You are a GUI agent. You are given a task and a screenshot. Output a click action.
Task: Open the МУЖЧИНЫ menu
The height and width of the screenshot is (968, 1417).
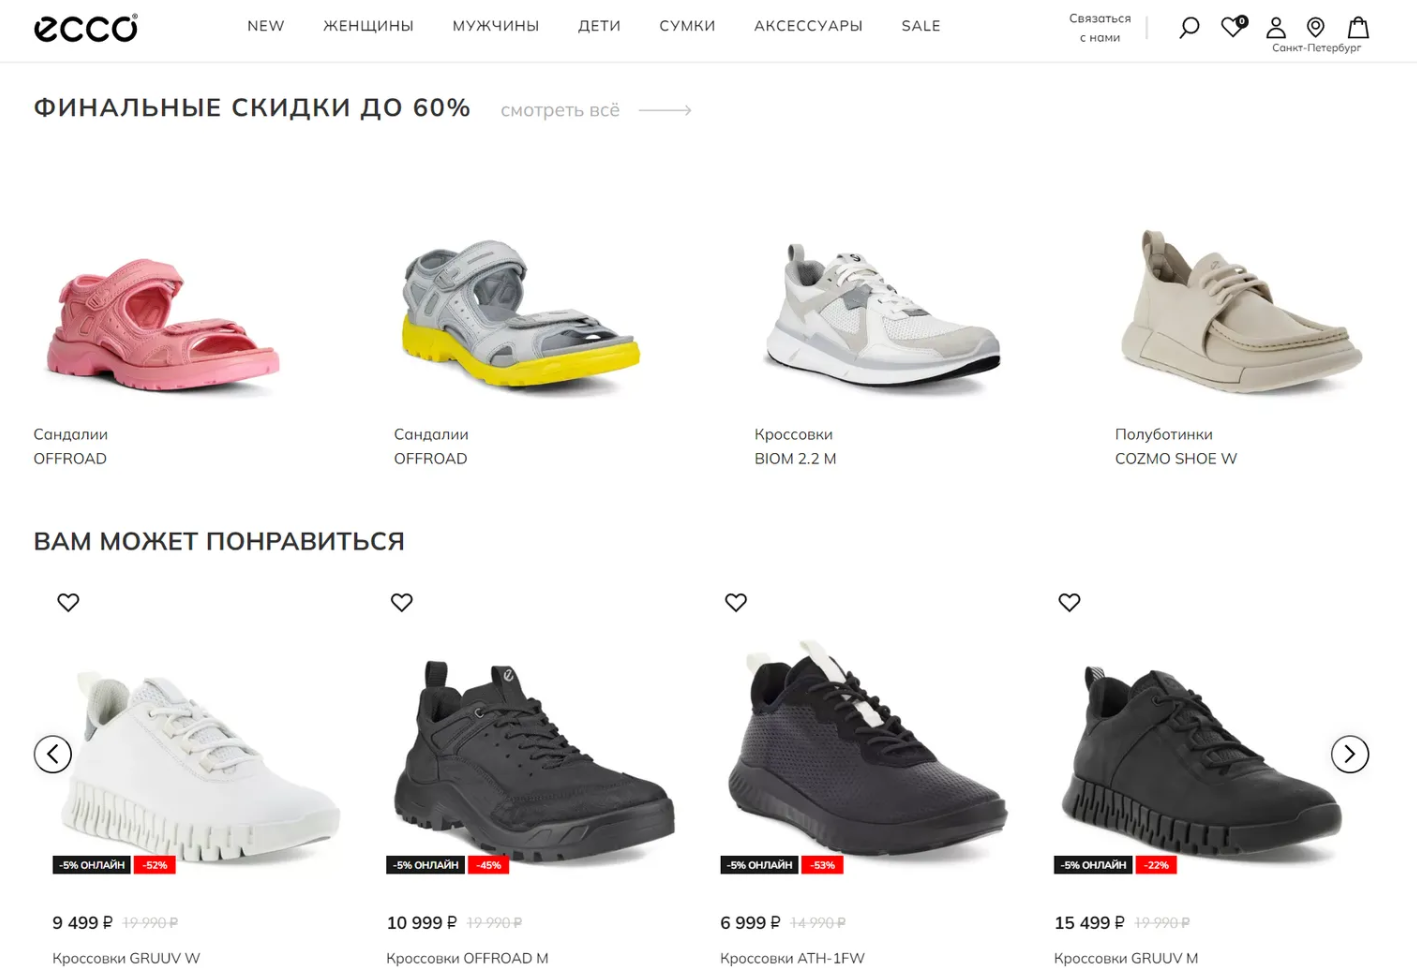[x=496, y=26]
